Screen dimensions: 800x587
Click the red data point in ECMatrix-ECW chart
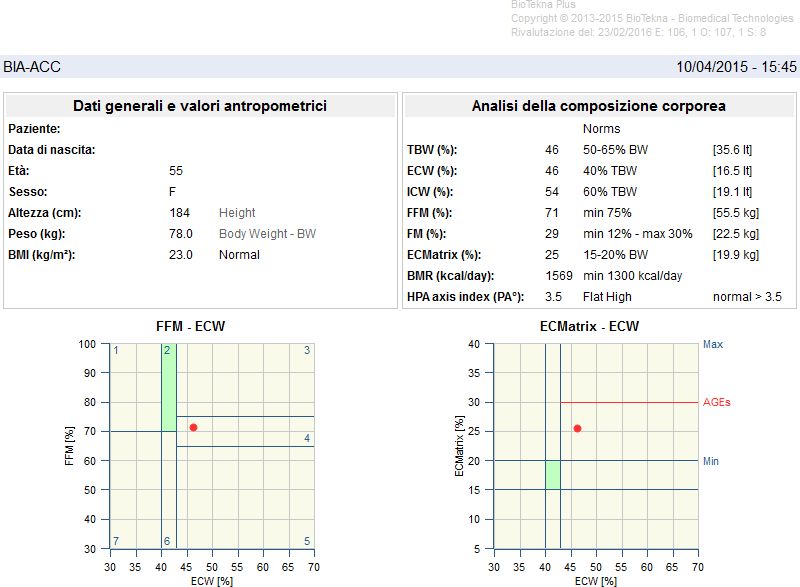point(577,428)
